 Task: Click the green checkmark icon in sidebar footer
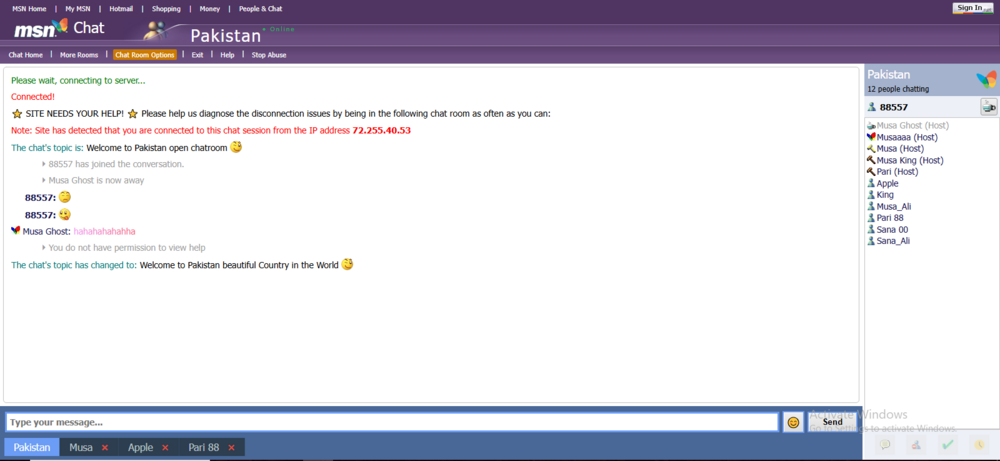(948, 445)
